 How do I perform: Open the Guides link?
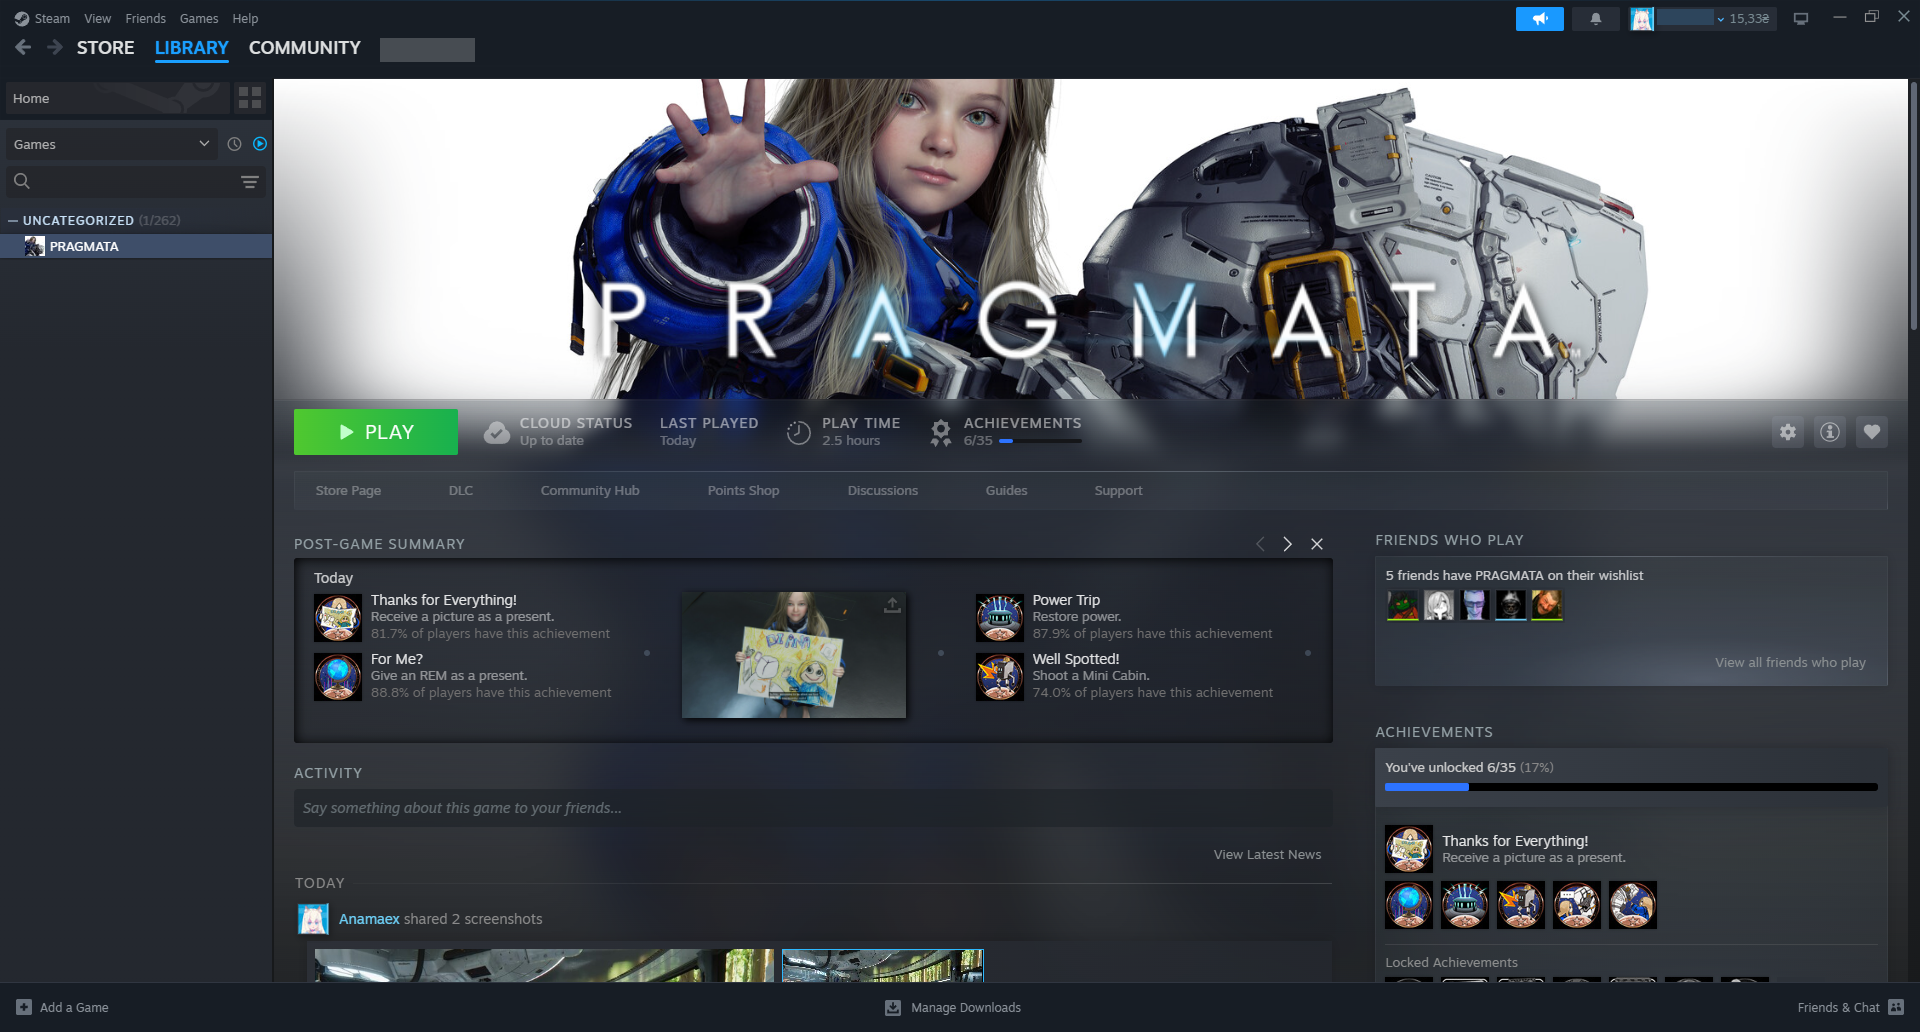tap(1006, 490)
